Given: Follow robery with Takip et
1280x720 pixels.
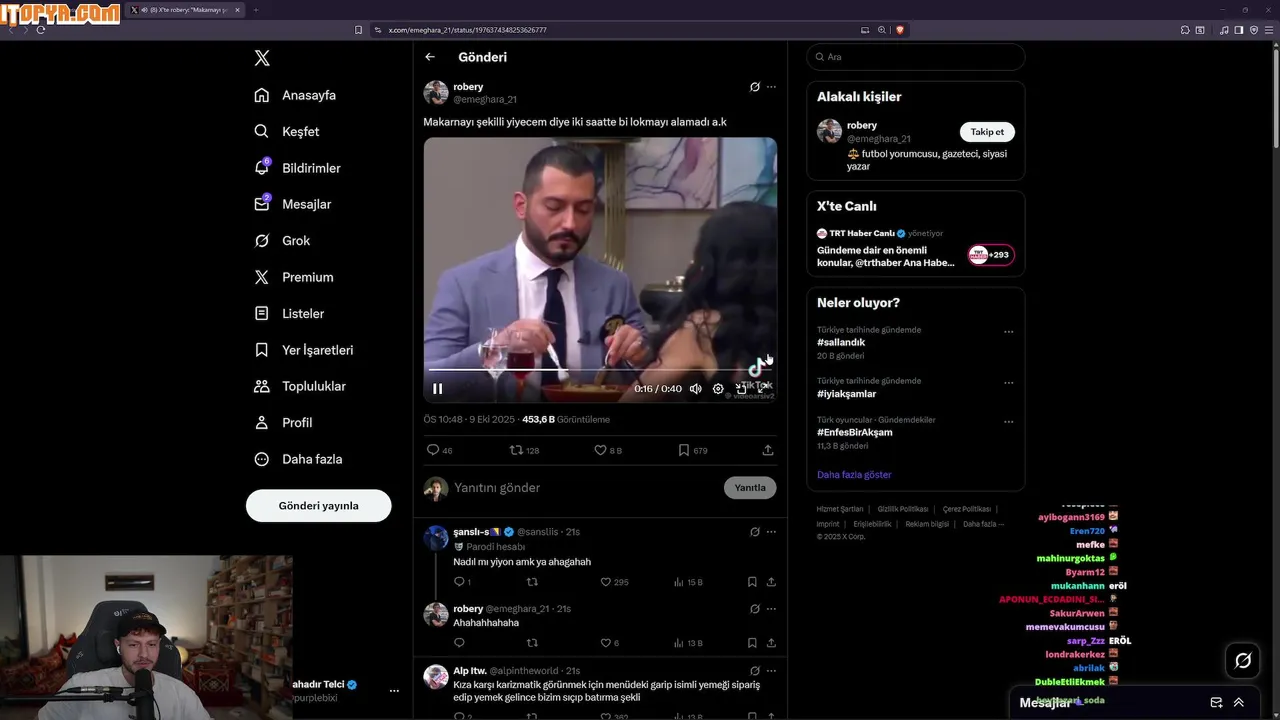Looking at the screenshot, I should [987, 132].
